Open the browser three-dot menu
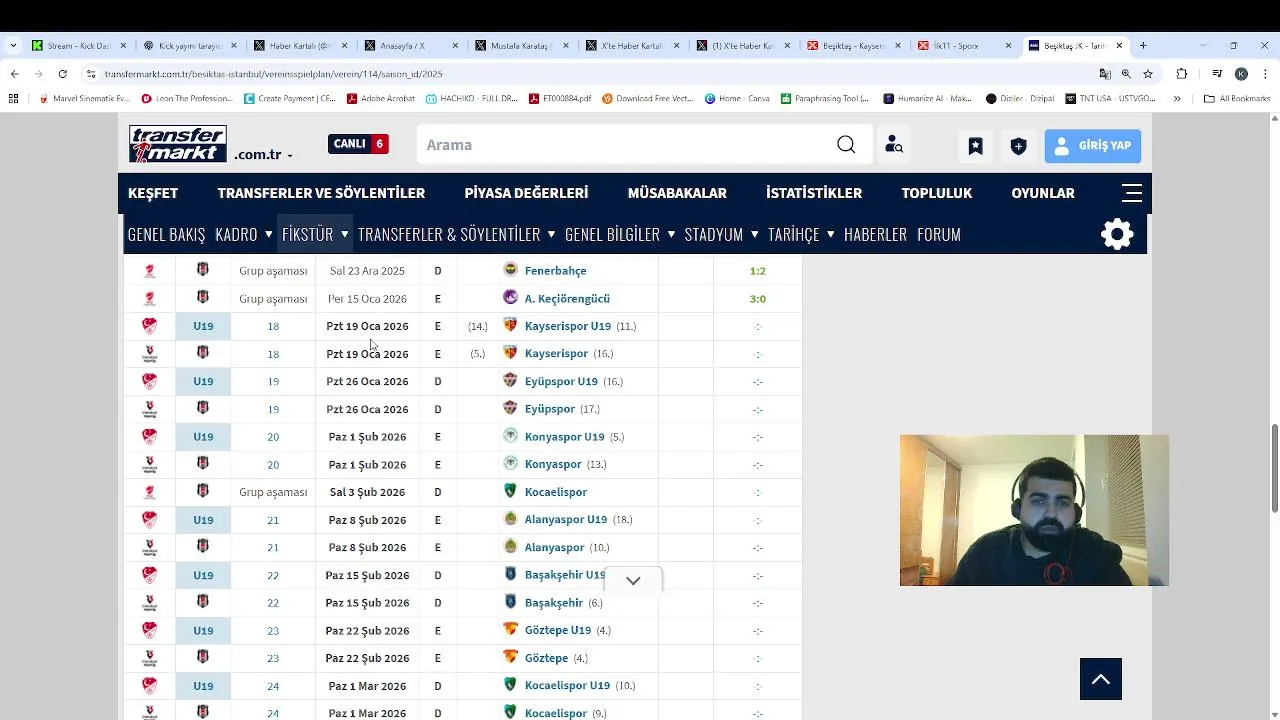Image resolution: width=1280 pixels, height=720 pixels. (1264, 74)
